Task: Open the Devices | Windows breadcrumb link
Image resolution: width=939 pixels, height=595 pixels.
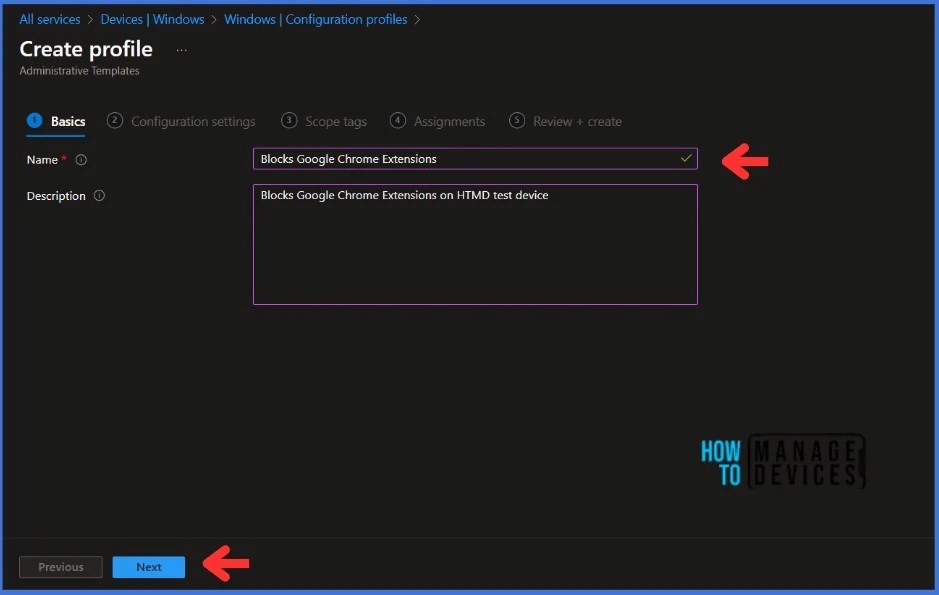Action: (x=152, y=19)
